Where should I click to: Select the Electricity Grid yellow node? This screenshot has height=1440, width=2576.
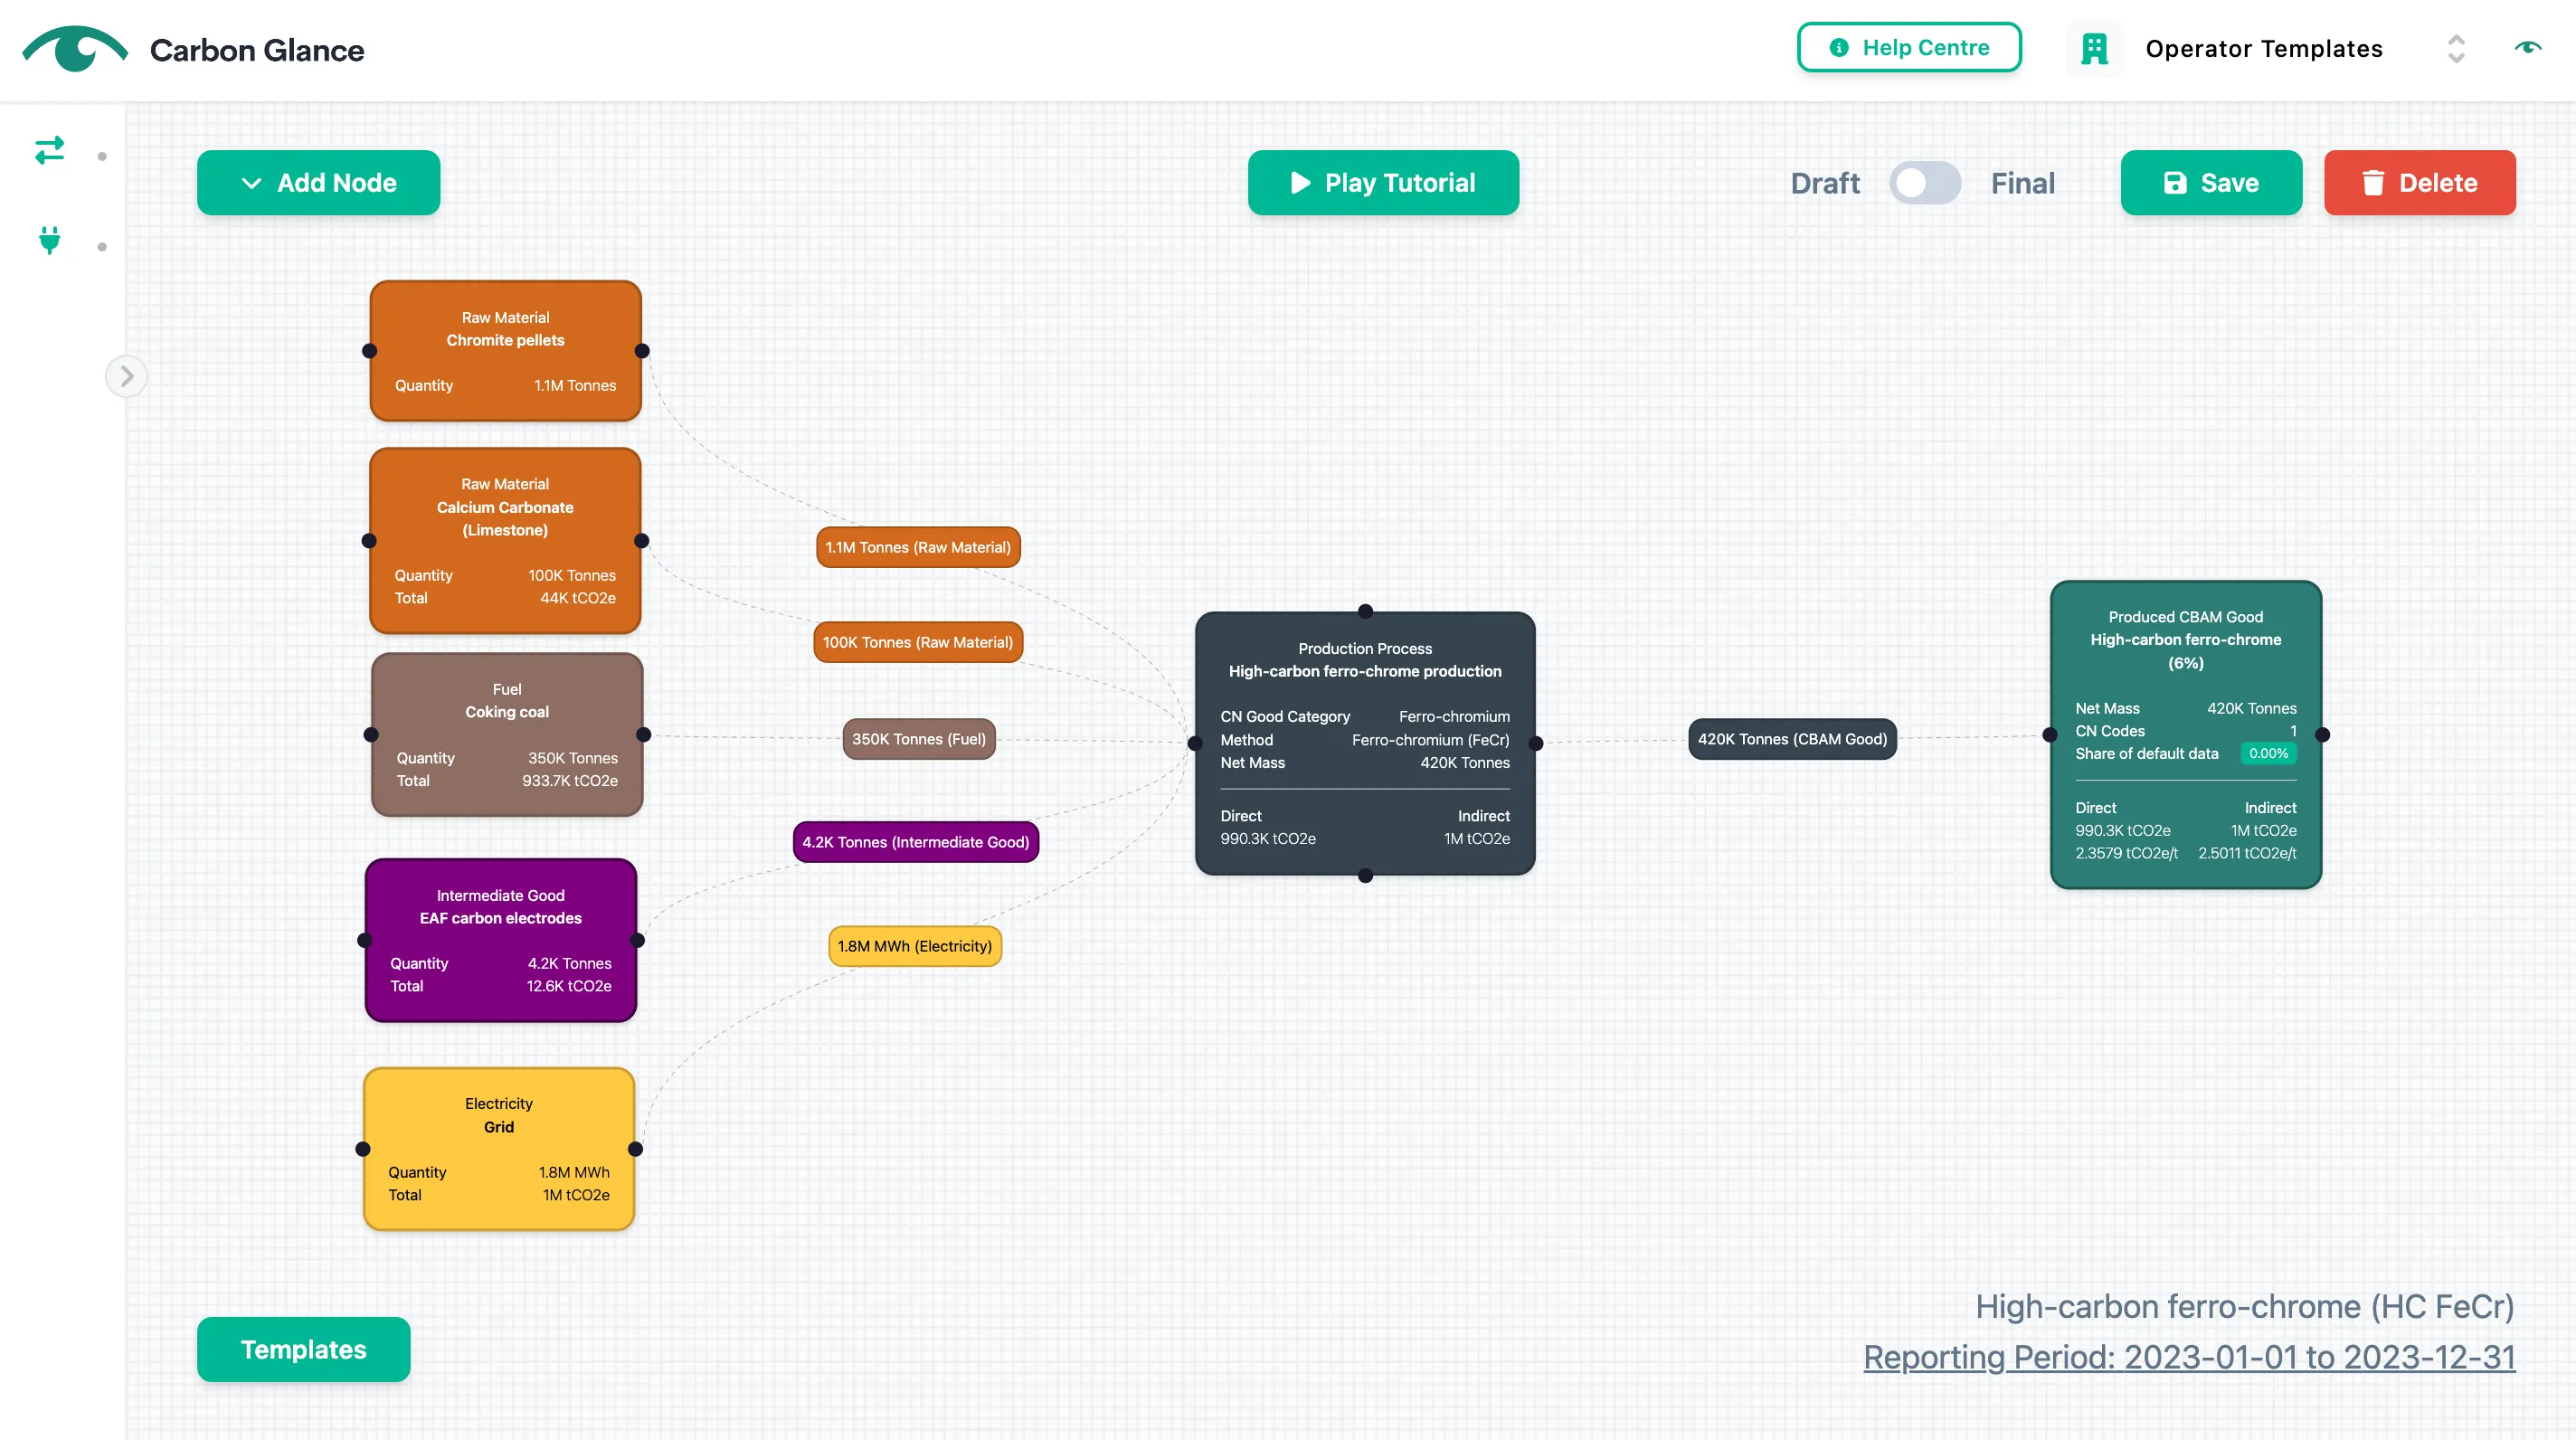pyautogui.click(x=498, y=1149)
